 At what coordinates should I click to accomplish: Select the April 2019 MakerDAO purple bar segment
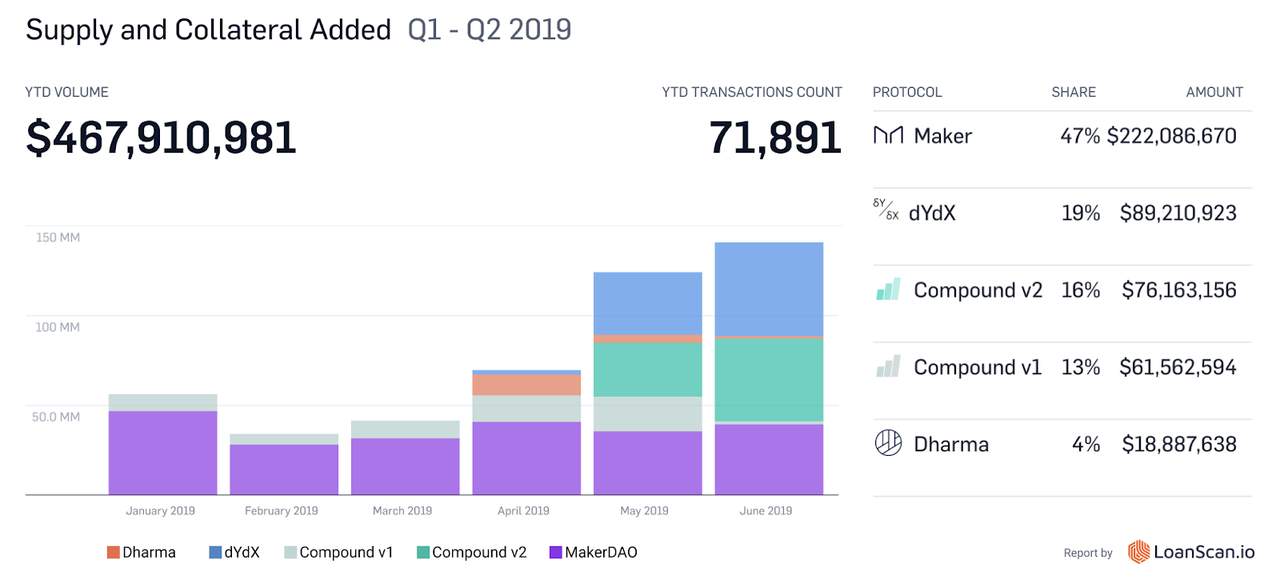(x=527, y=458)
